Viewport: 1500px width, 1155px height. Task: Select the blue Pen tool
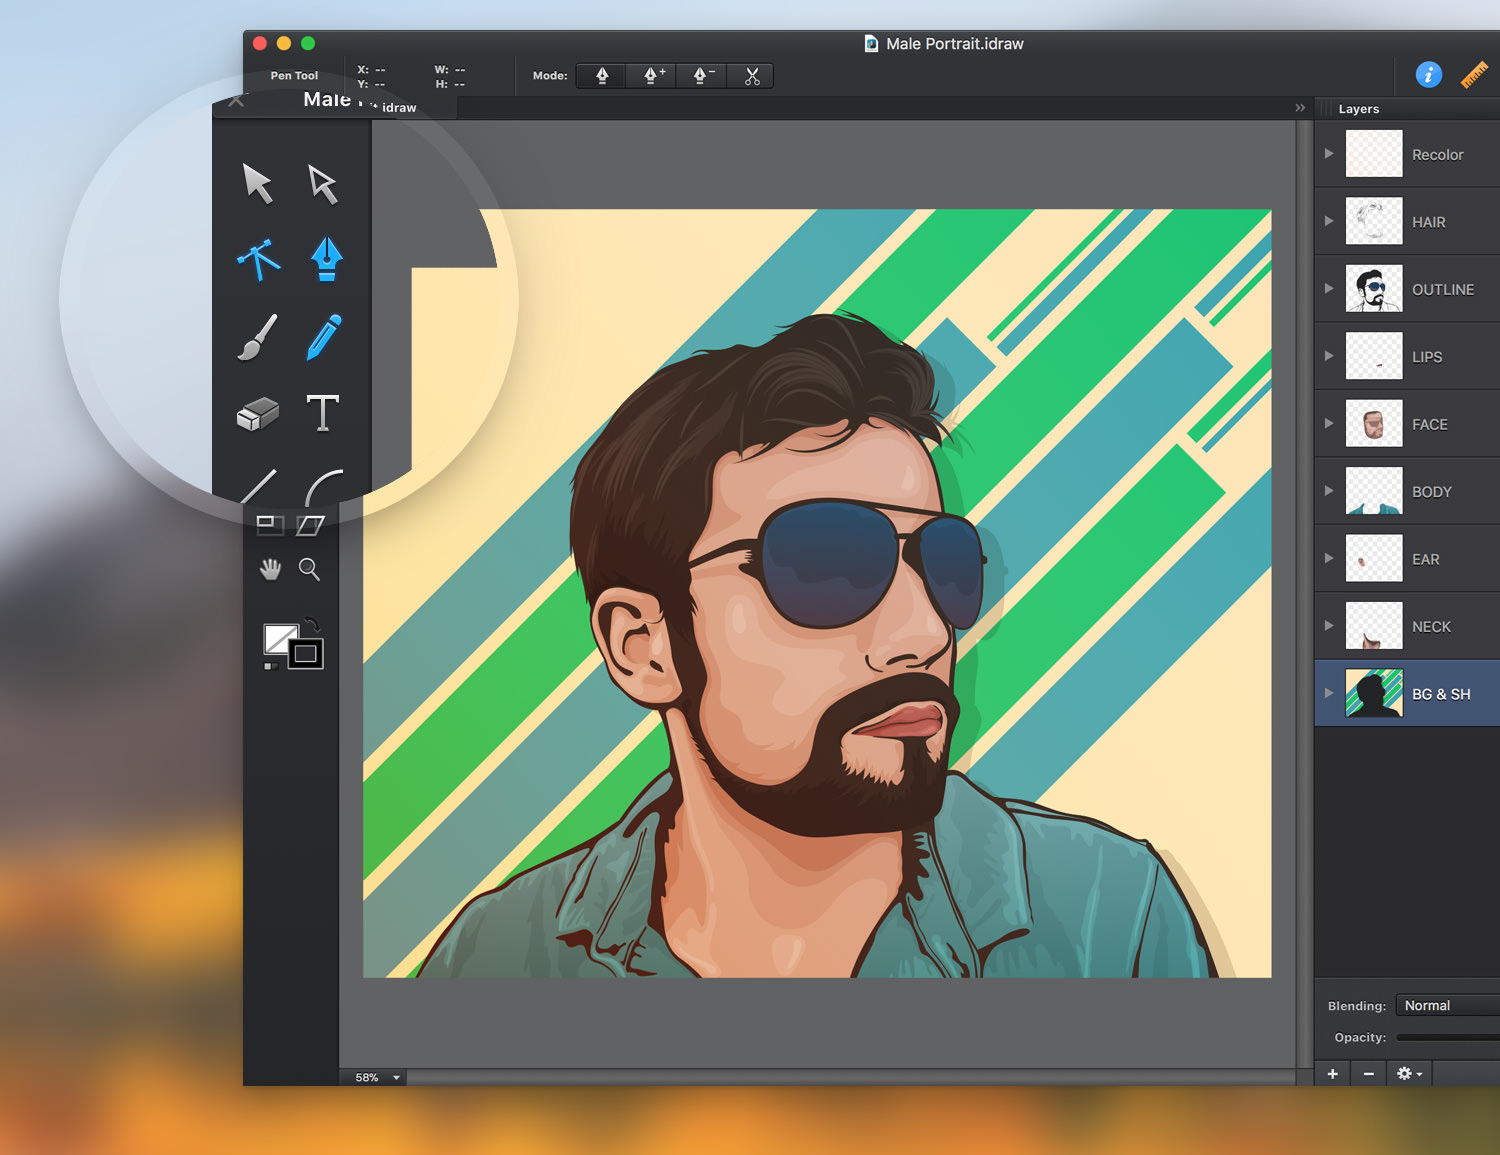coord(326,259)
